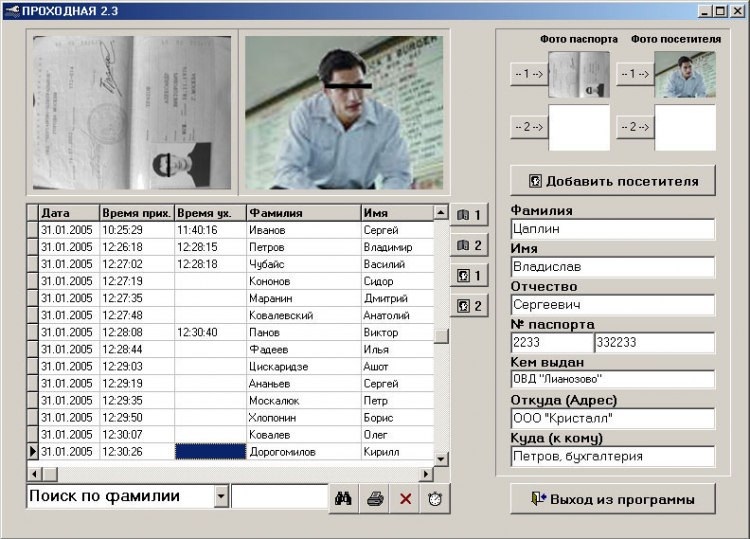Select empty visitor photo slot 2

[685, 128]
